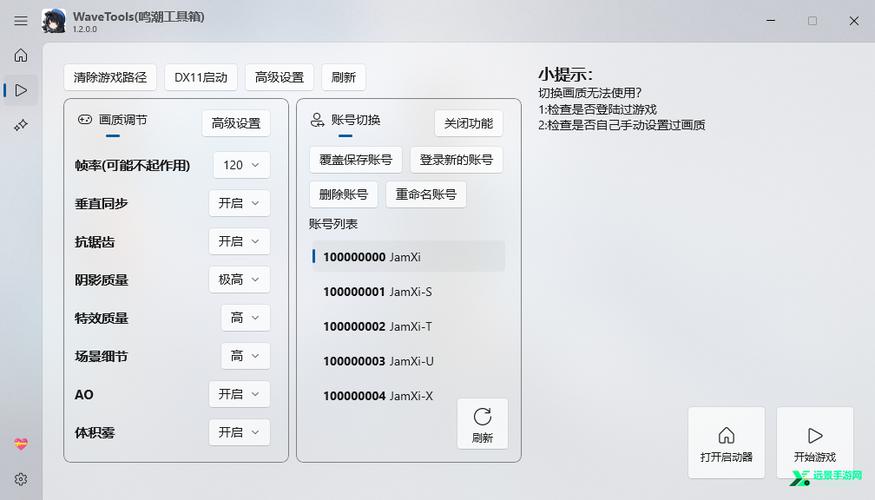Click tip text 1:检查是否登陆过游戏
This screenshot has height=500, width=875.
[597, 109]
